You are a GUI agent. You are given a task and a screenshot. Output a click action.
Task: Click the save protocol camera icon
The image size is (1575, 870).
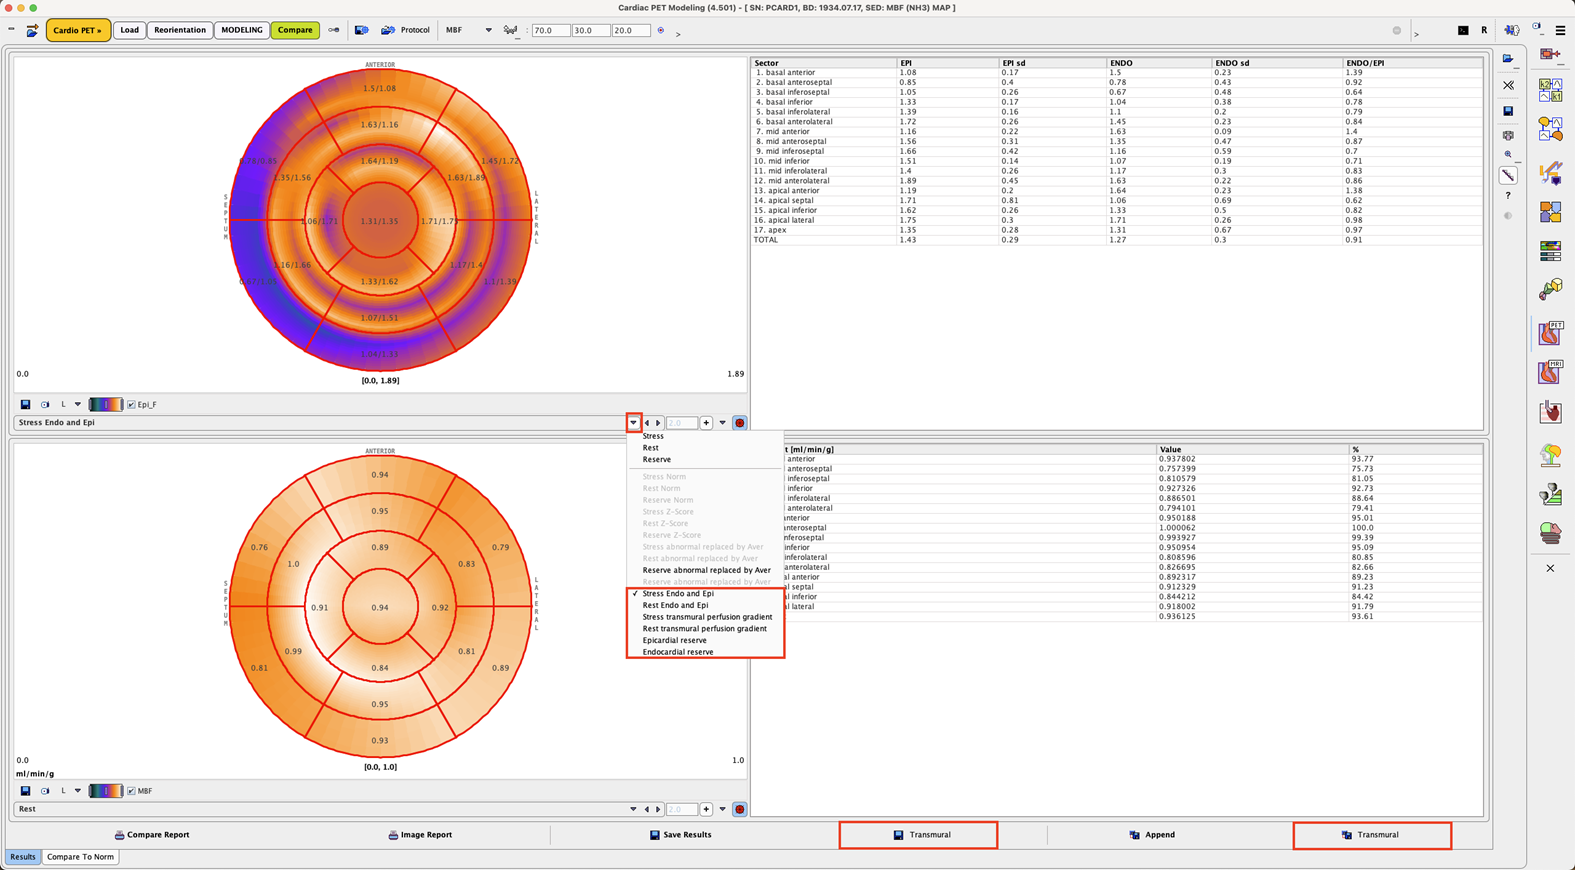(362, 30)
